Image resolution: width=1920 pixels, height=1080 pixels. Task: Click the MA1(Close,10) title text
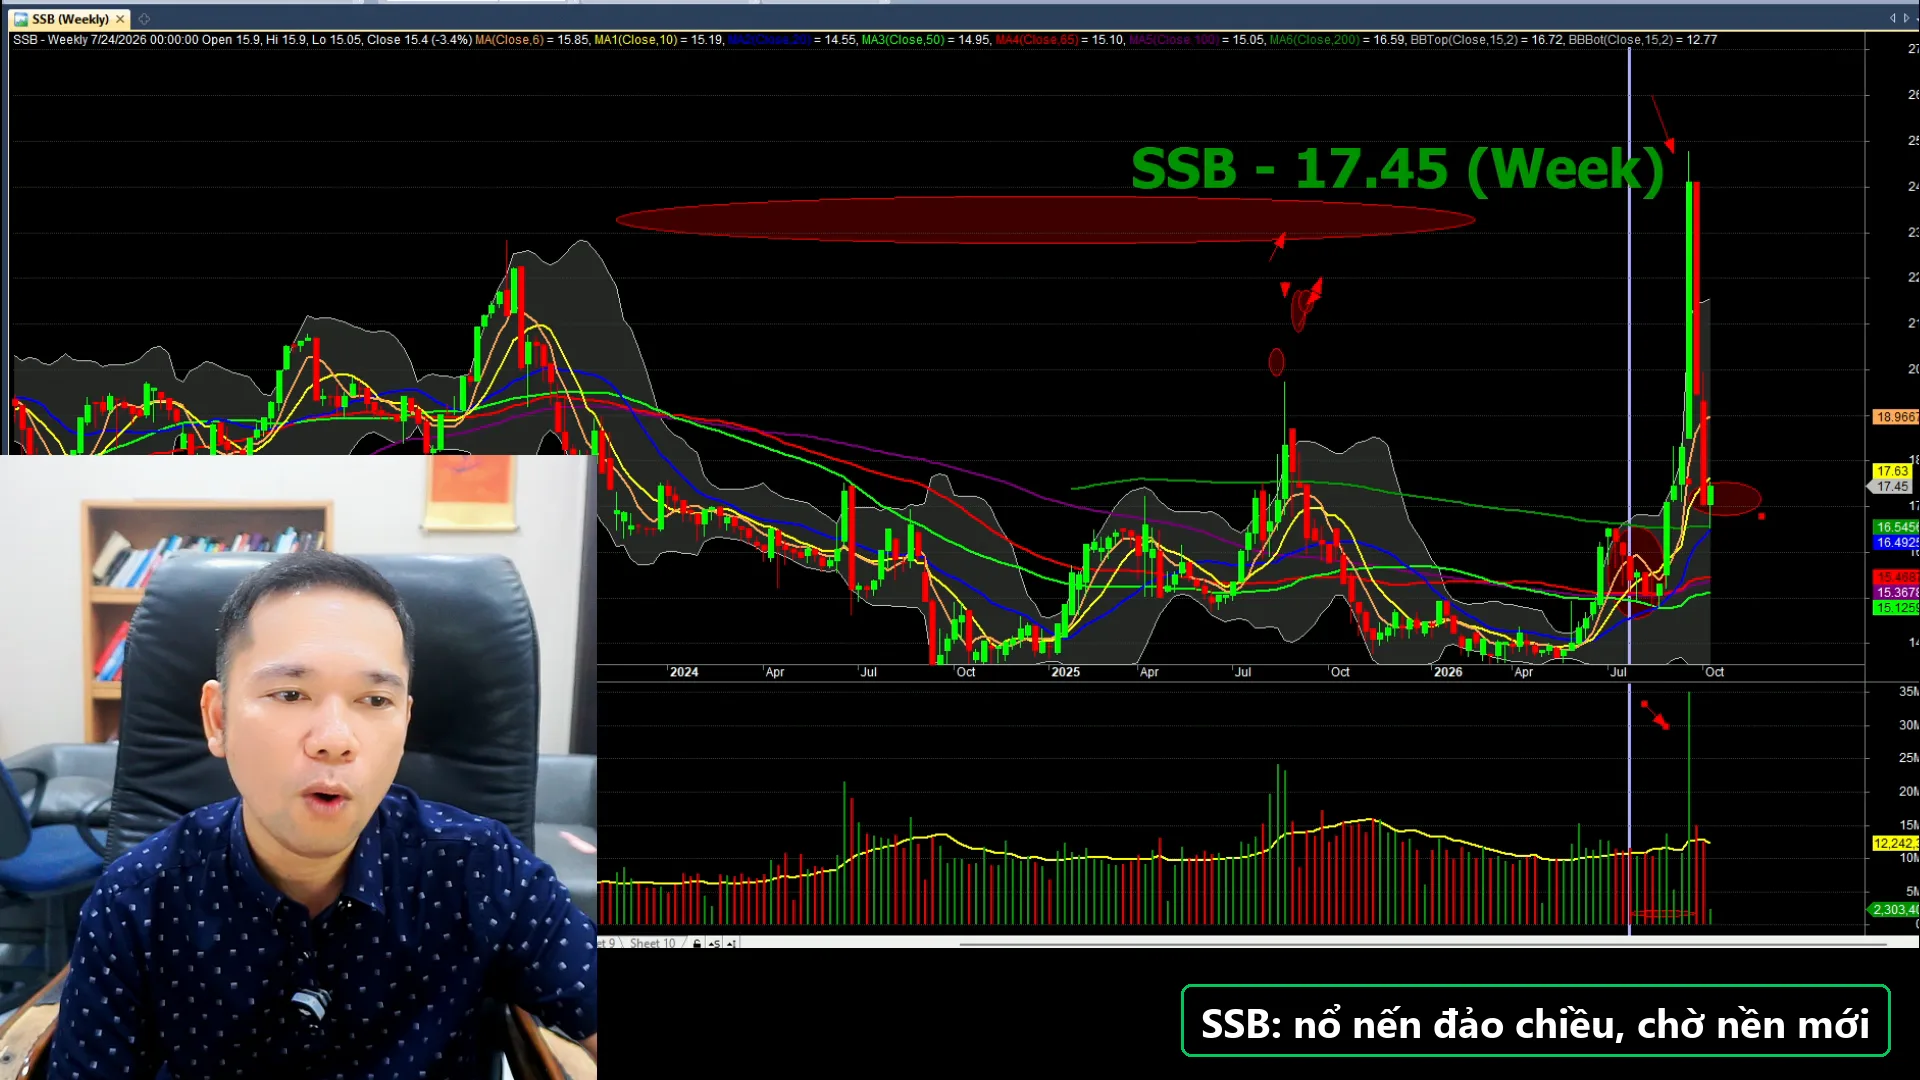point(635,40)
